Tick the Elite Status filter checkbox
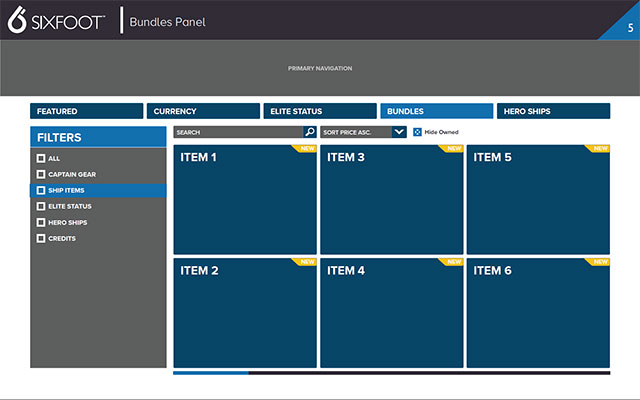 coord(40,206)
